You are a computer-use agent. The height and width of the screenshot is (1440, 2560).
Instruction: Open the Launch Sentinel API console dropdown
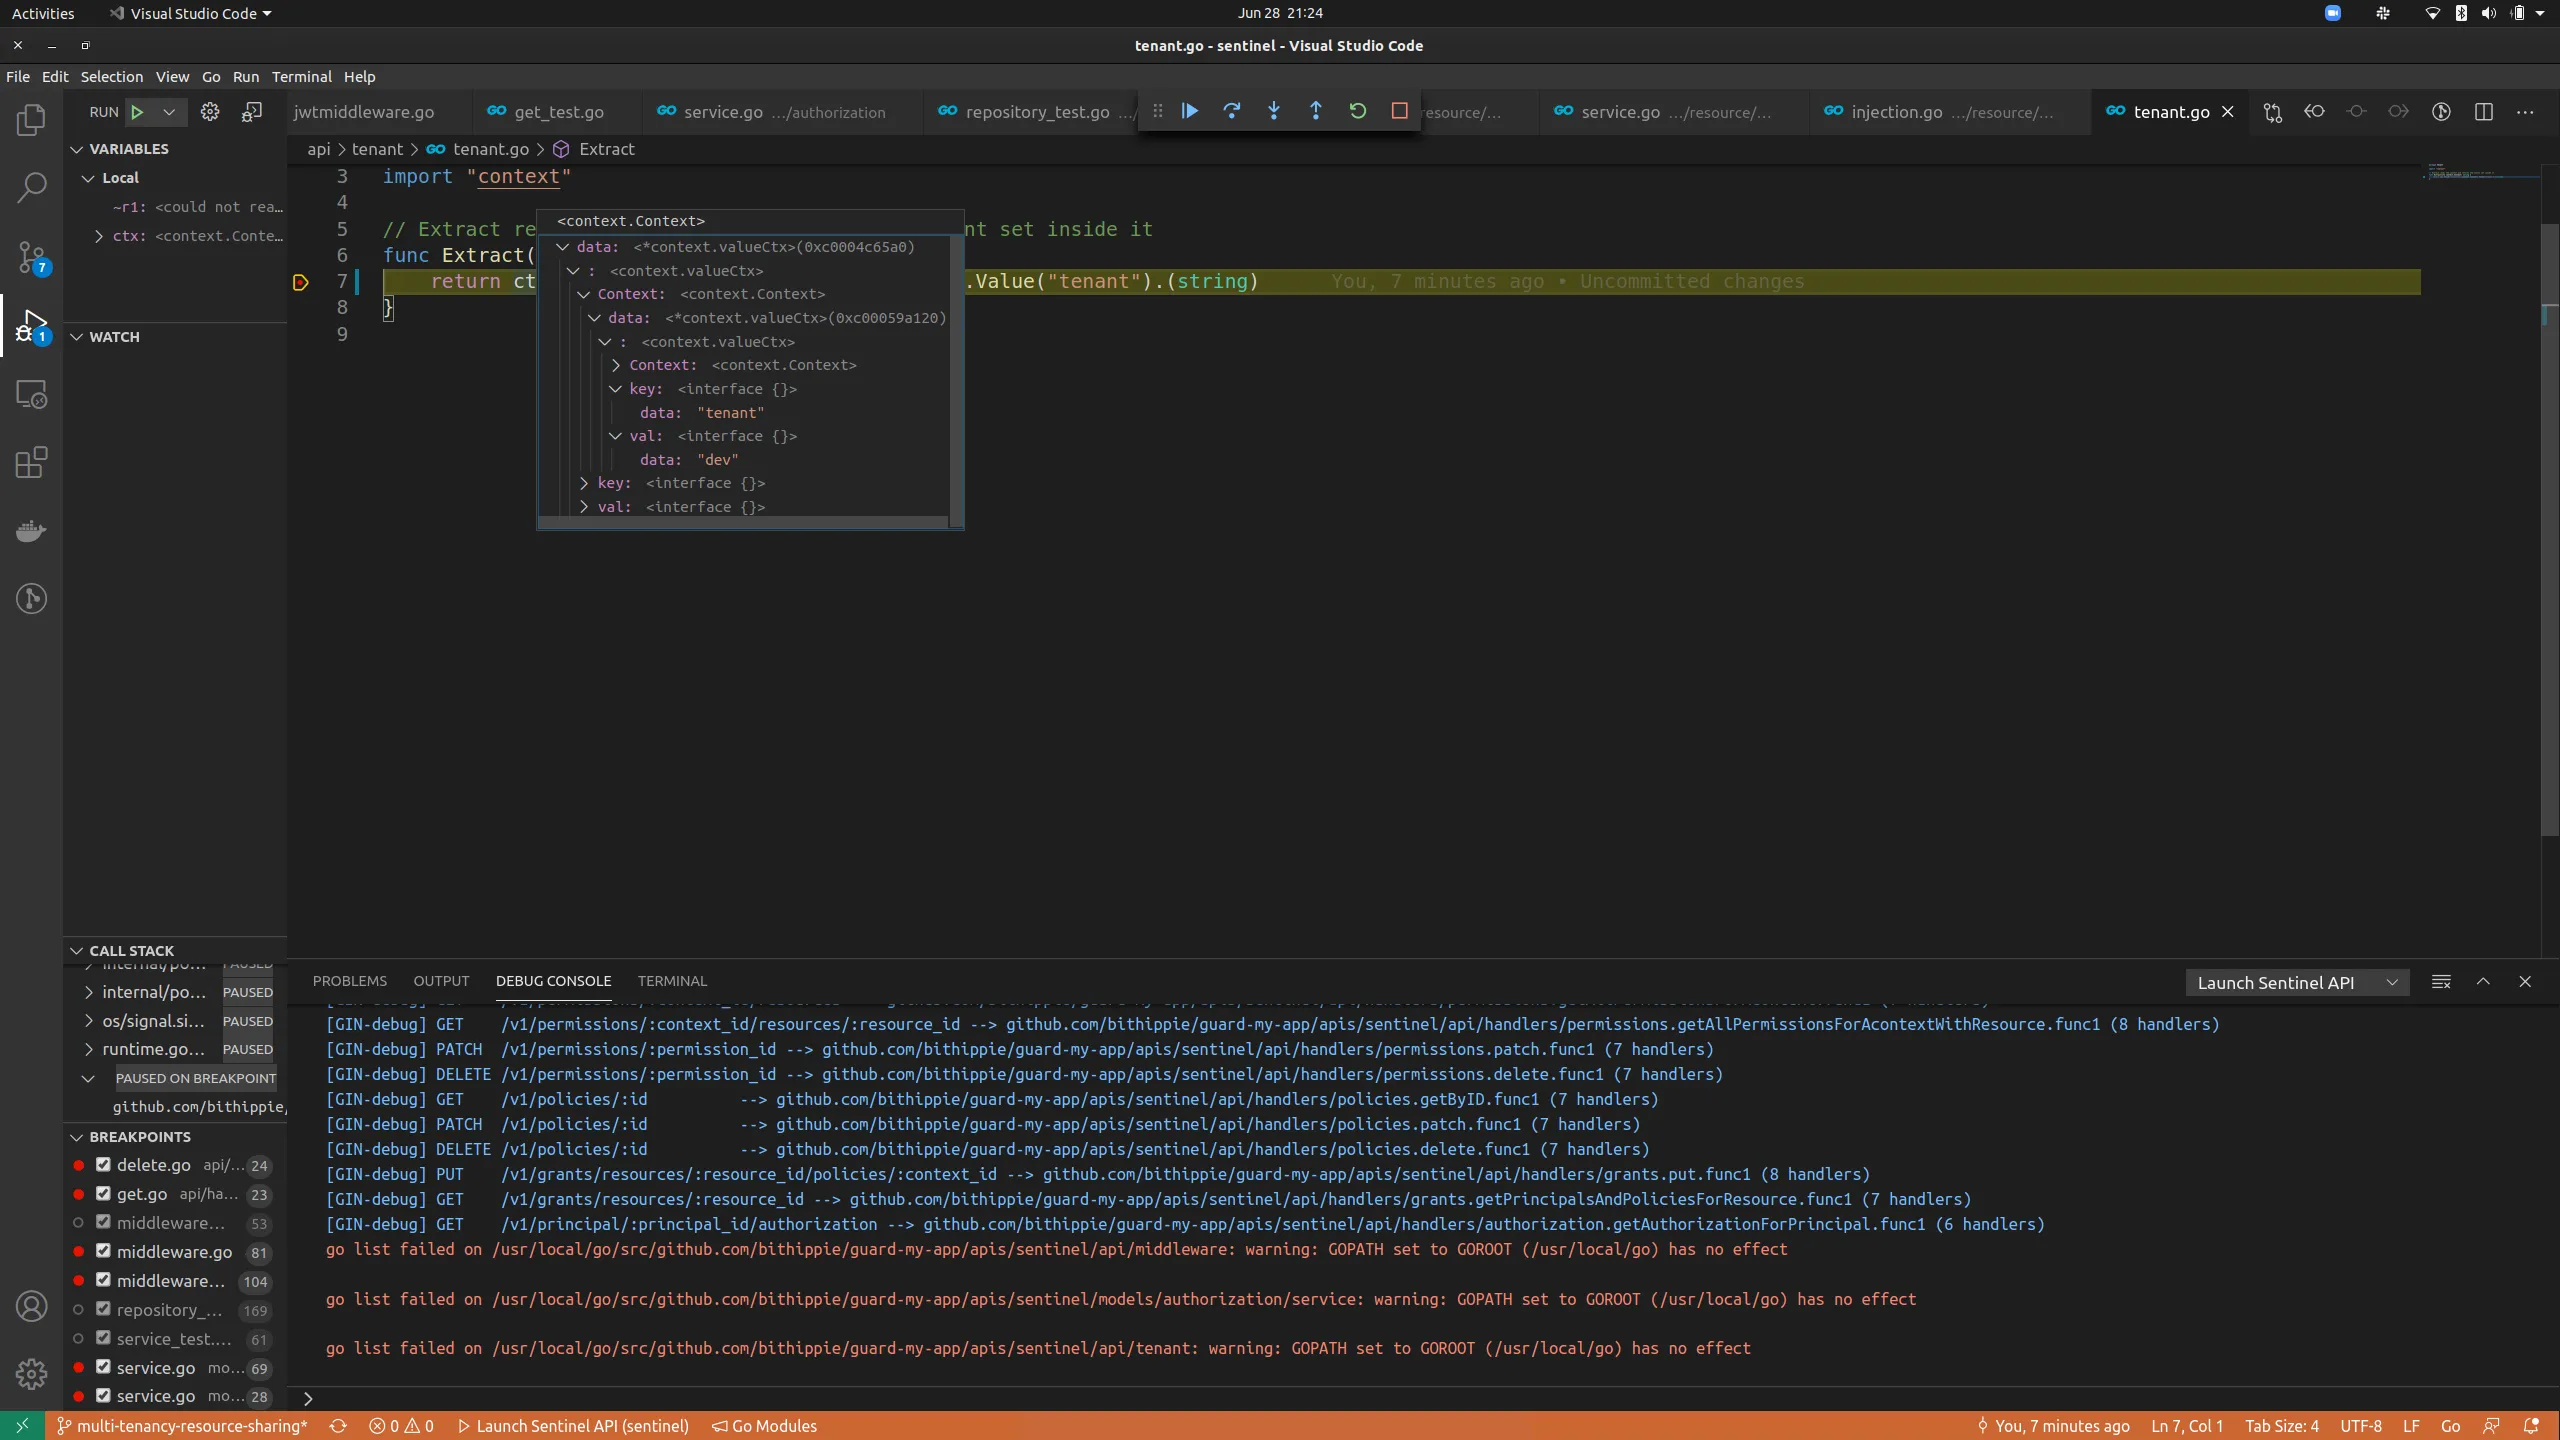(x=2296, y=982)
